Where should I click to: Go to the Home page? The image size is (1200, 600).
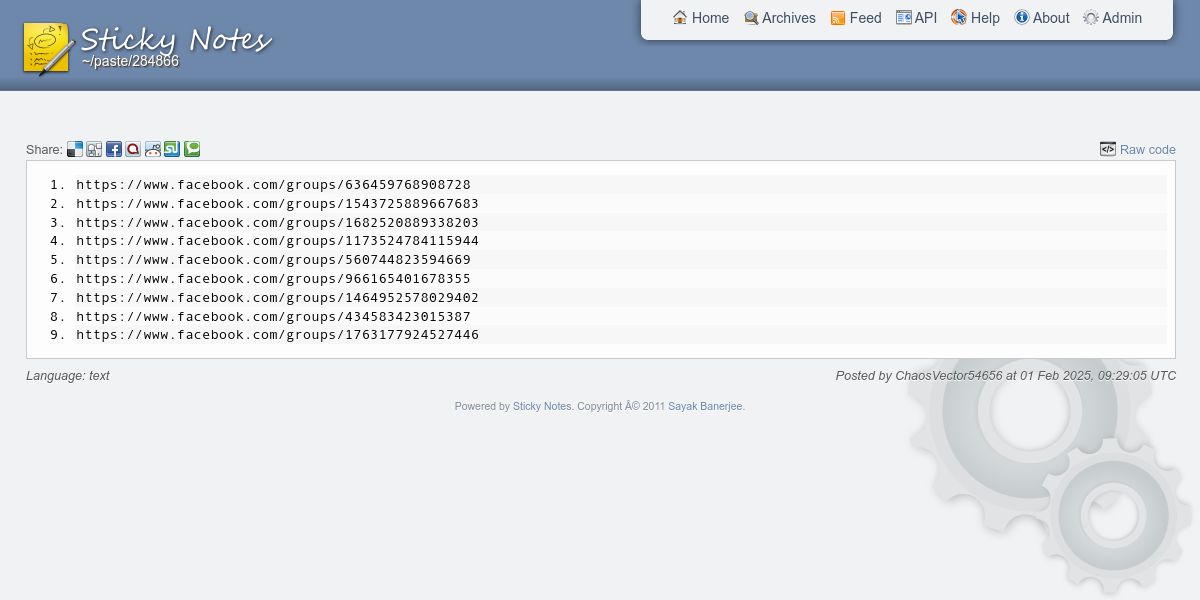point(701,18)
